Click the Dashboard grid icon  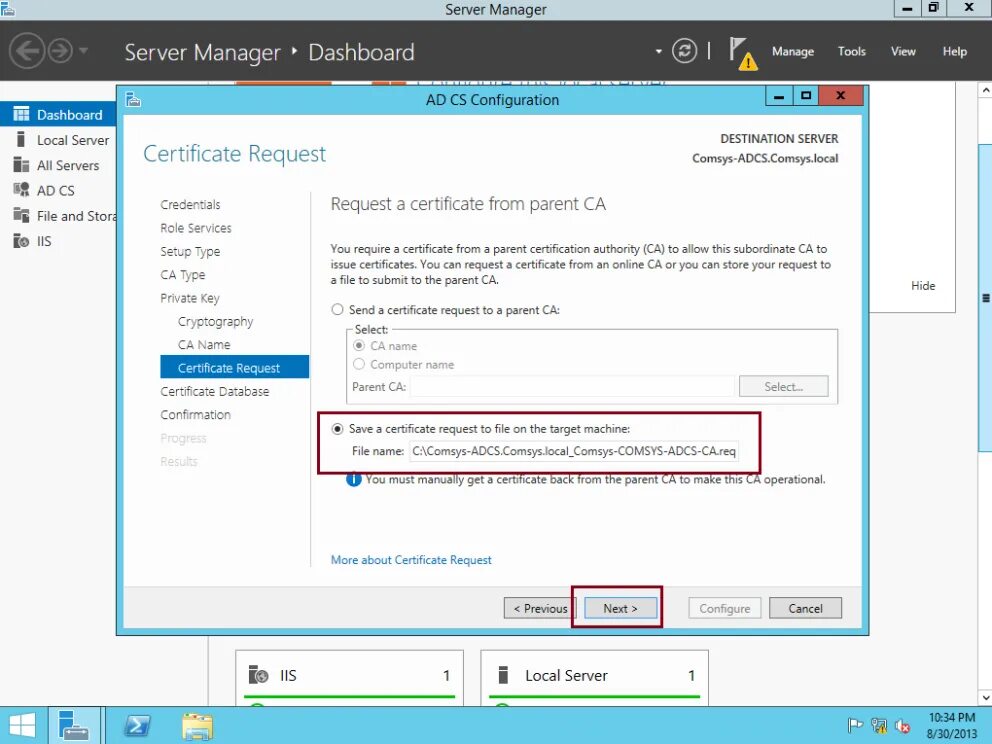pyautogui.click(x=21, y=114)
